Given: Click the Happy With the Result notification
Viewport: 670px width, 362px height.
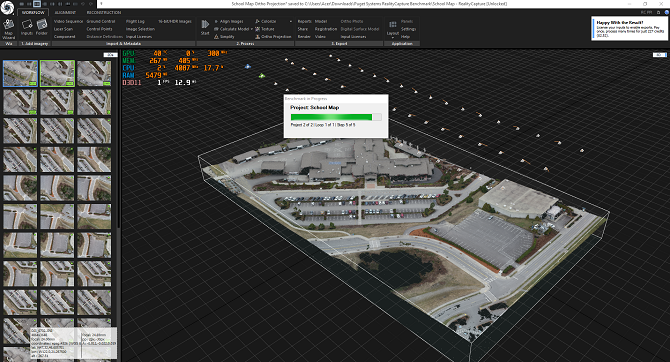Looking at the screenshot, I should point(629,29).
